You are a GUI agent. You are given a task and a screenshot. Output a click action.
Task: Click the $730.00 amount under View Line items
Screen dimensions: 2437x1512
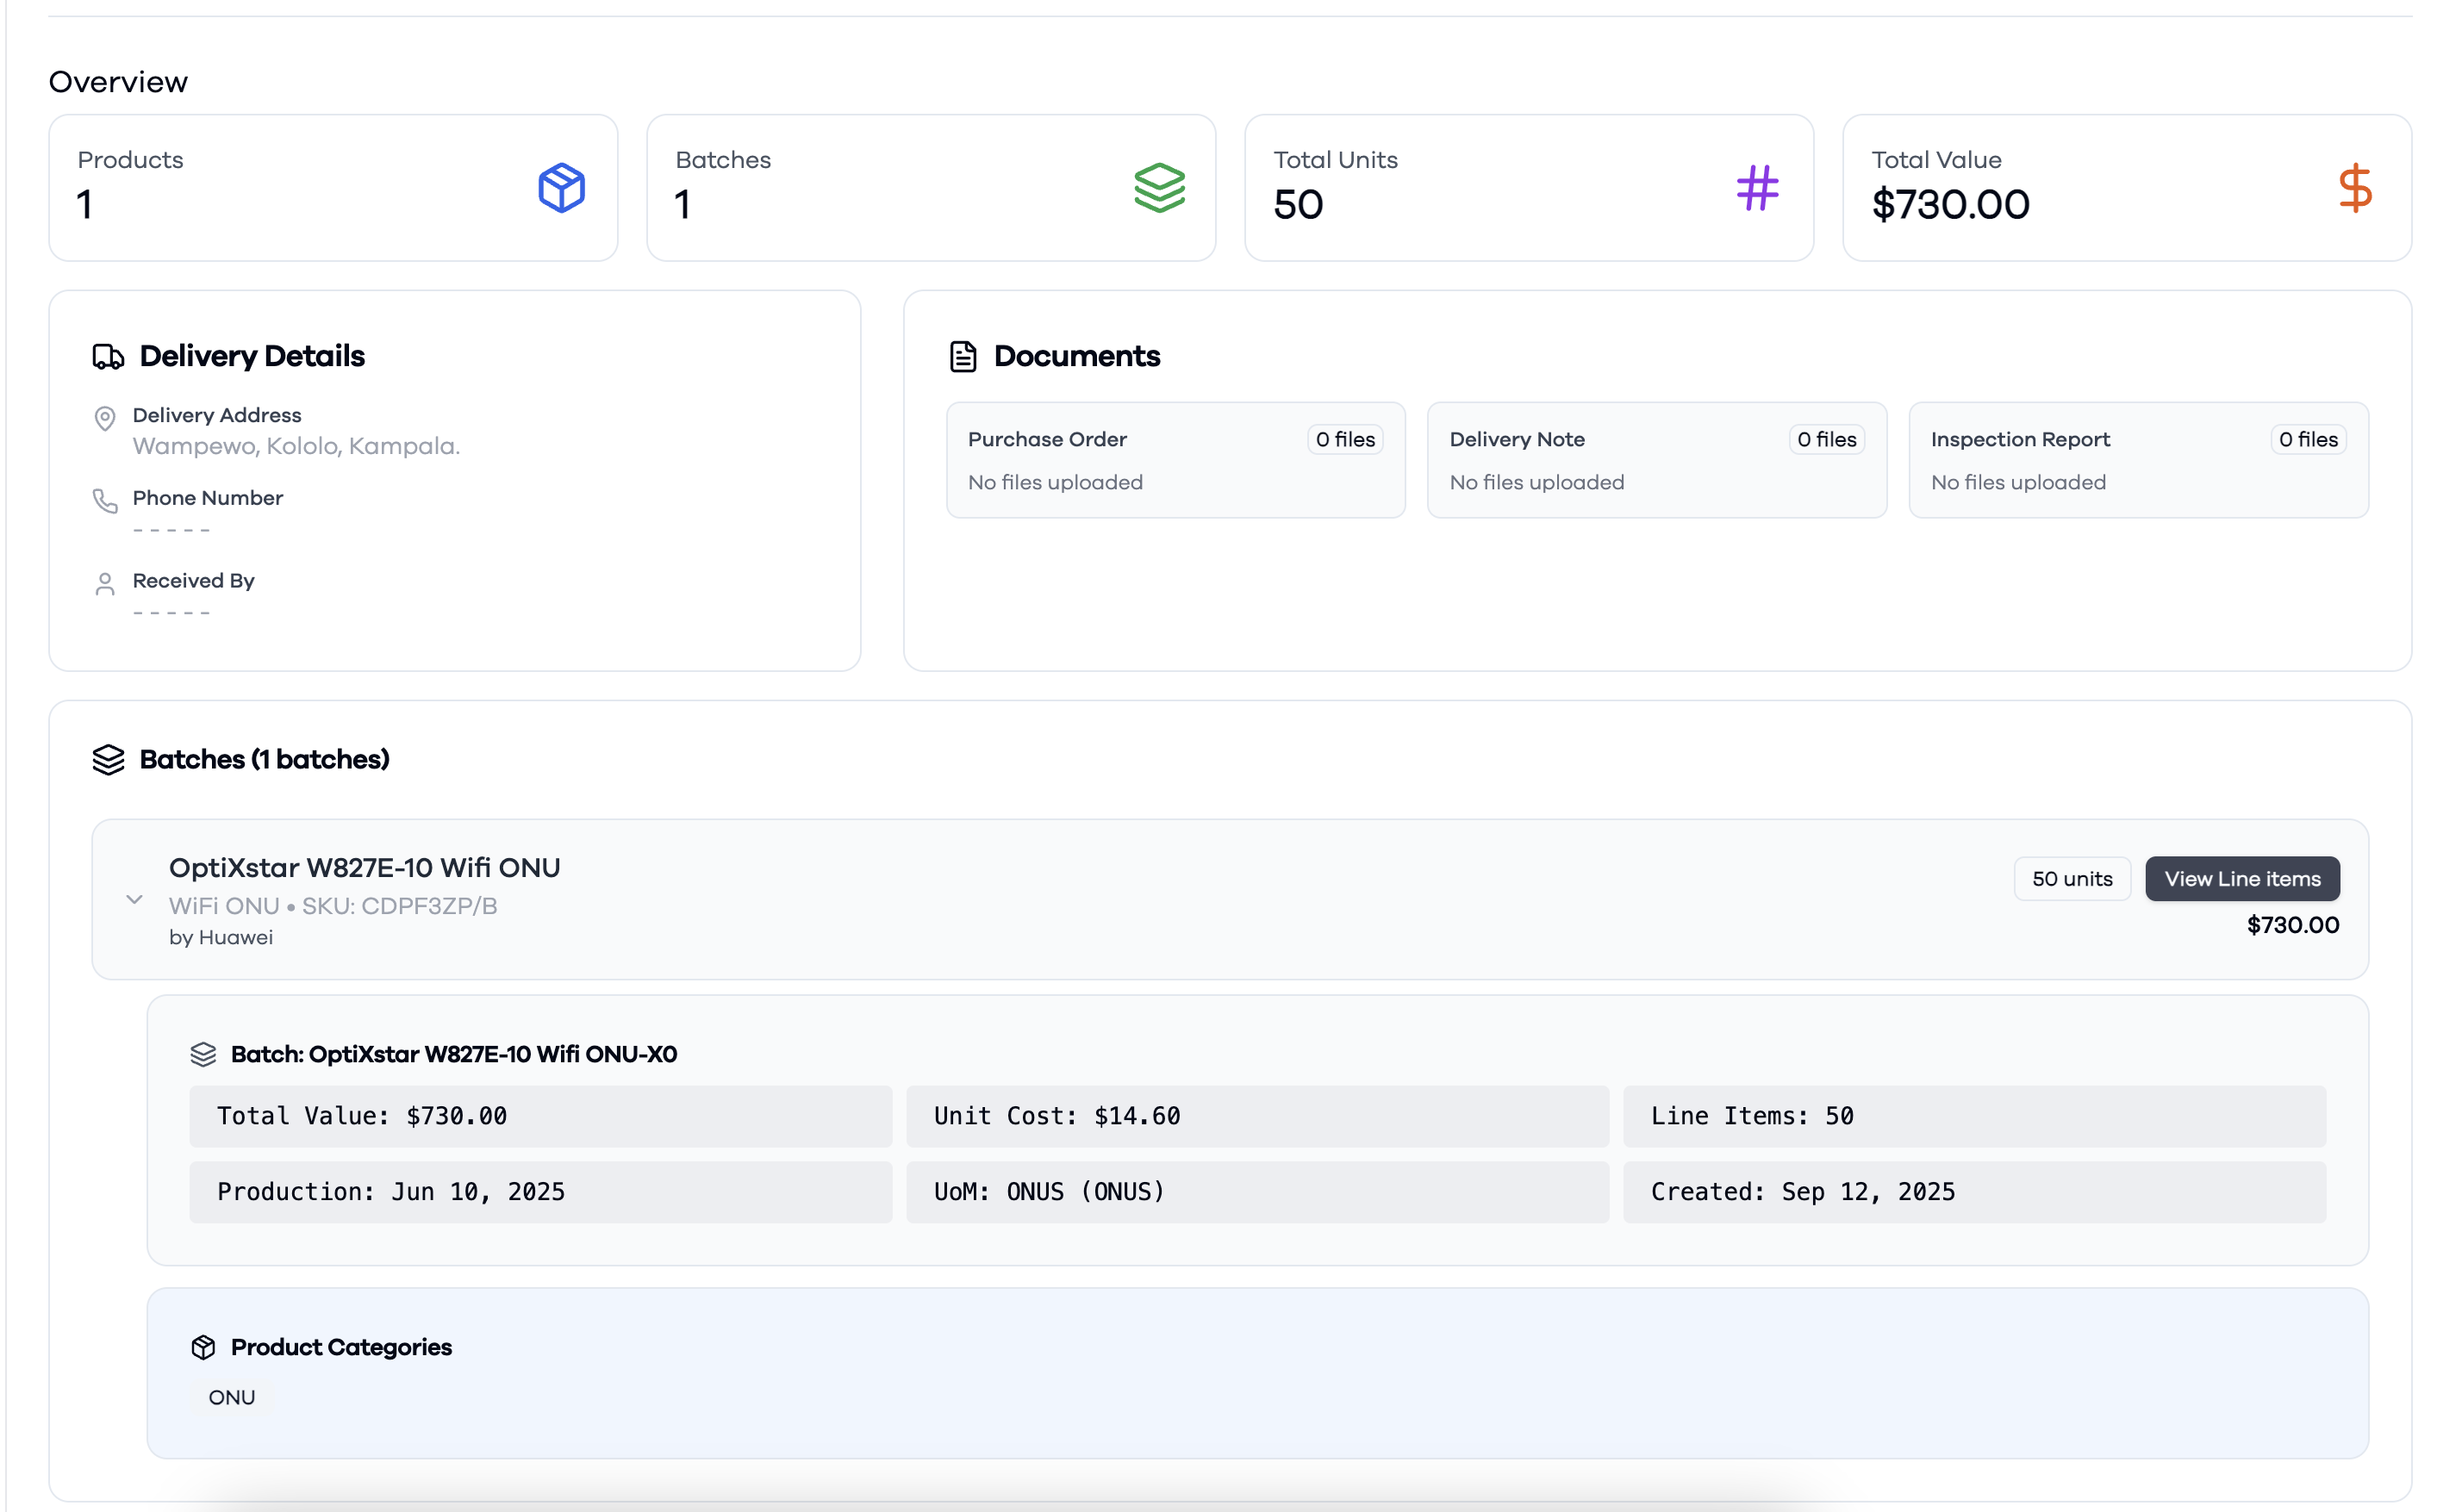pyautogui.click(x=2292, y=925)
